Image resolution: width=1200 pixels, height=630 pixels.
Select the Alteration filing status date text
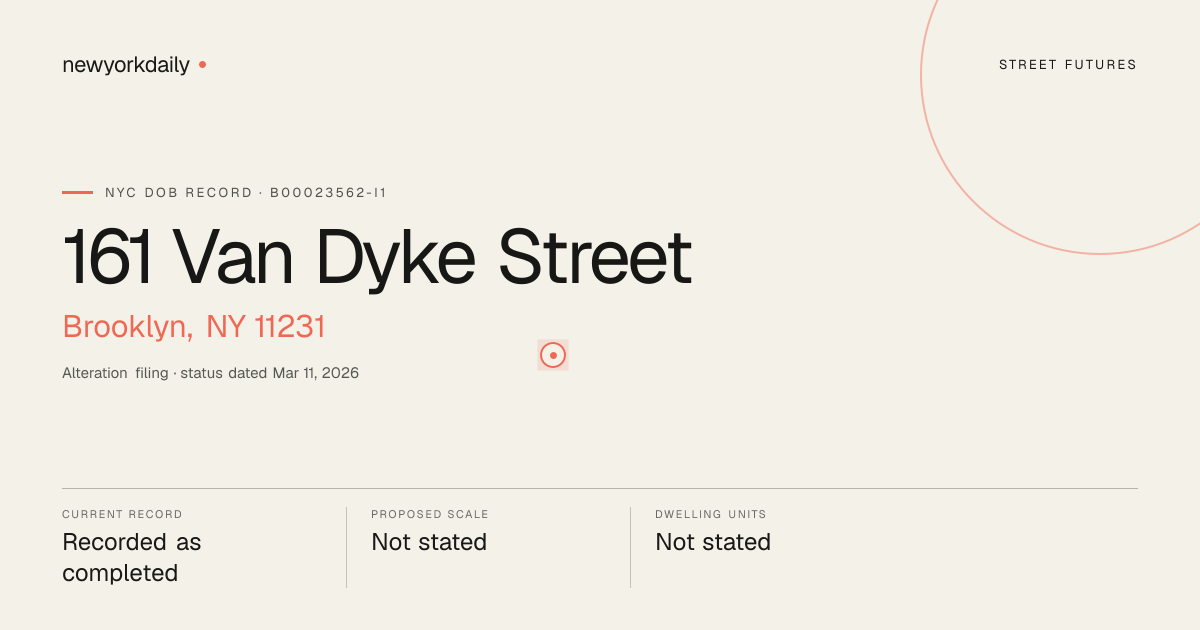click(210, 373)
